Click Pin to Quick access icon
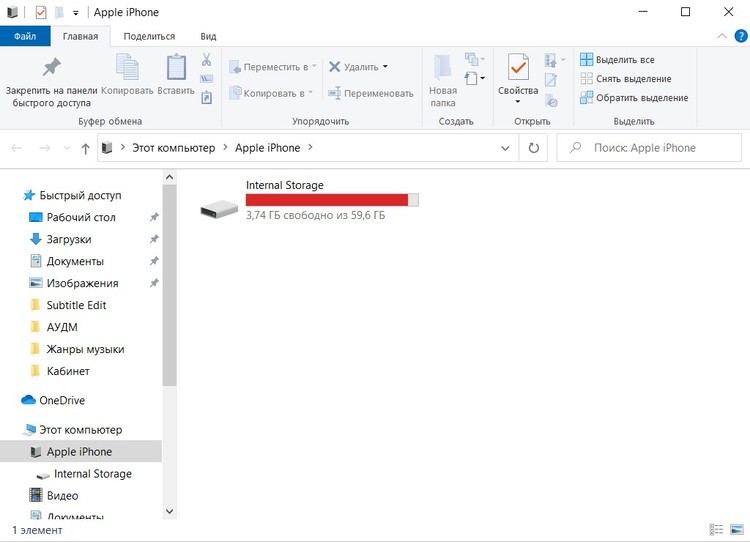The width and height of the screenshot is (750, 542). [48, 68]
